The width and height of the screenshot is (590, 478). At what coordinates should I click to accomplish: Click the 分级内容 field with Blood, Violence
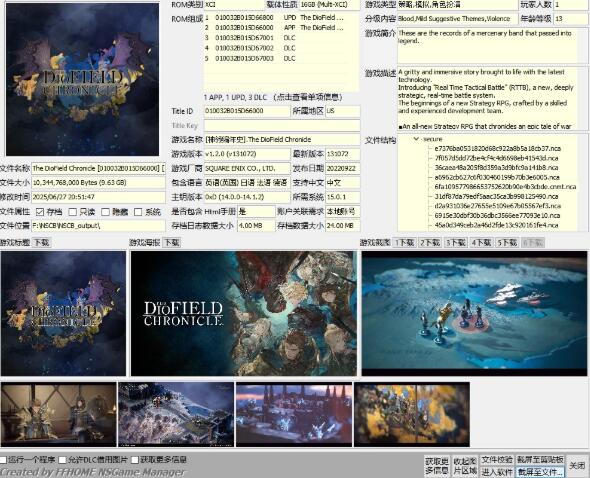pyautogui.click(x=458, y=18)
